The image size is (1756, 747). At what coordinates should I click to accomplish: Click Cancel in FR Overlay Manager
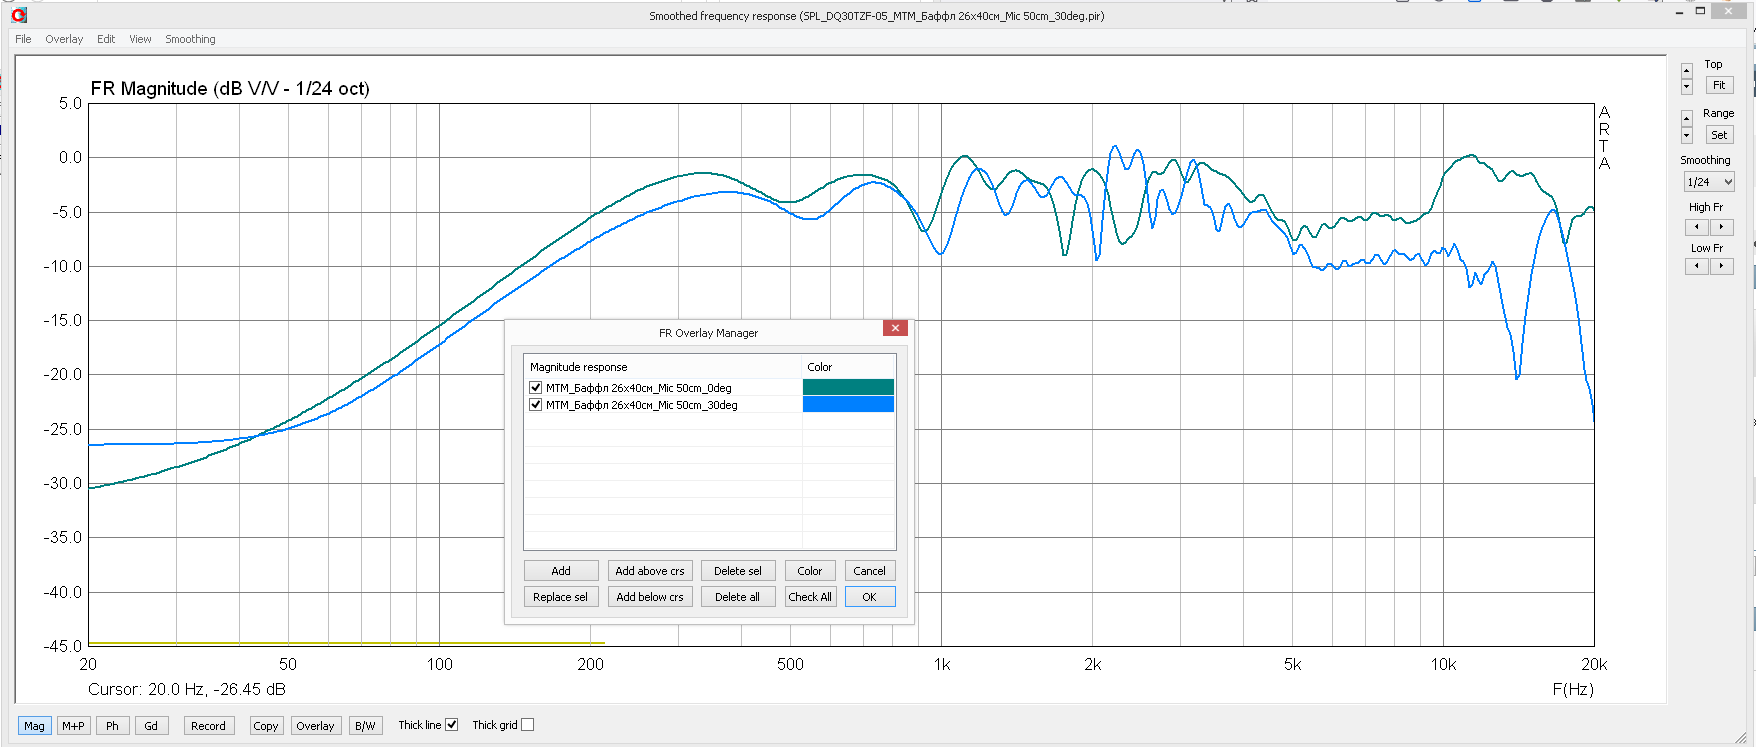pyautogui.click(x=869, y=571)
